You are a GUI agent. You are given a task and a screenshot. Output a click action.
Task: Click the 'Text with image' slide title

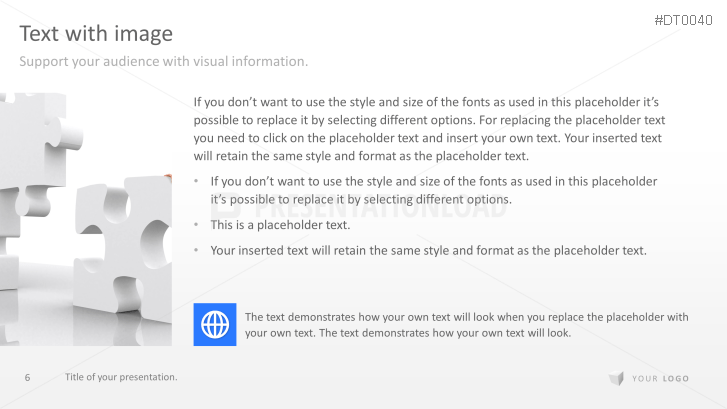coord(96,34)
